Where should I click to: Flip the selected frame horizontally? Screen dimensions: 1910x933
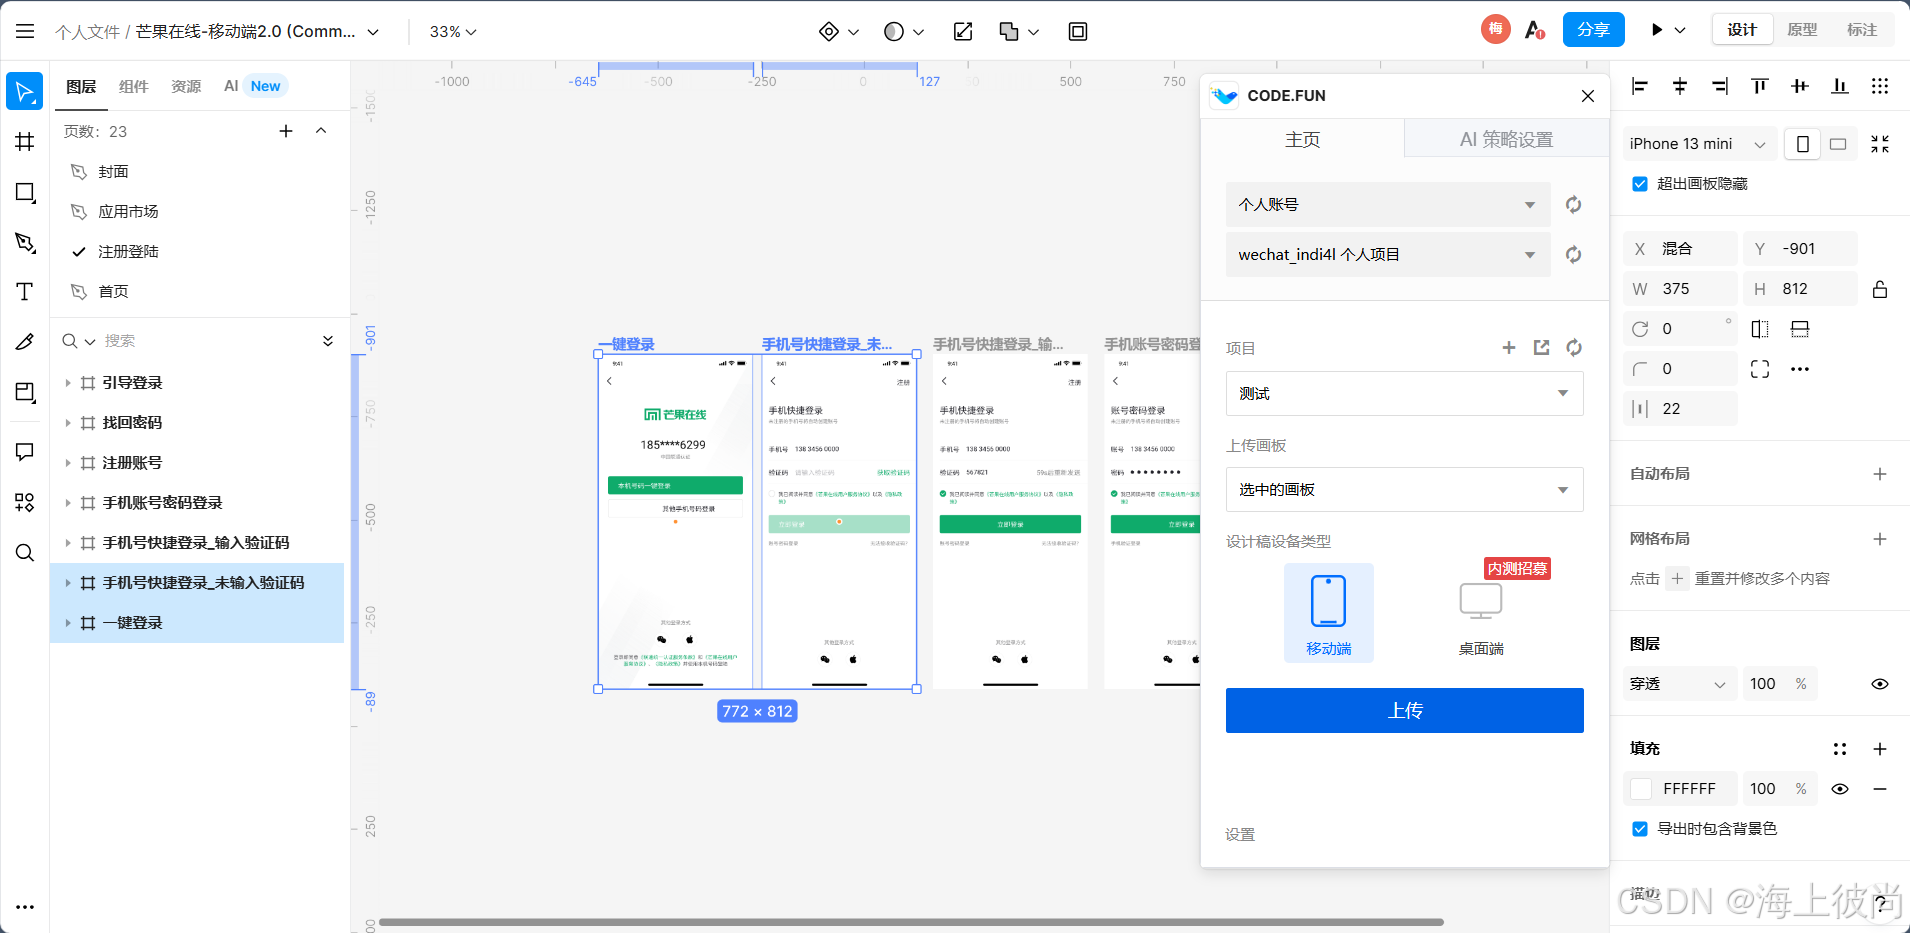point(1759,328)
